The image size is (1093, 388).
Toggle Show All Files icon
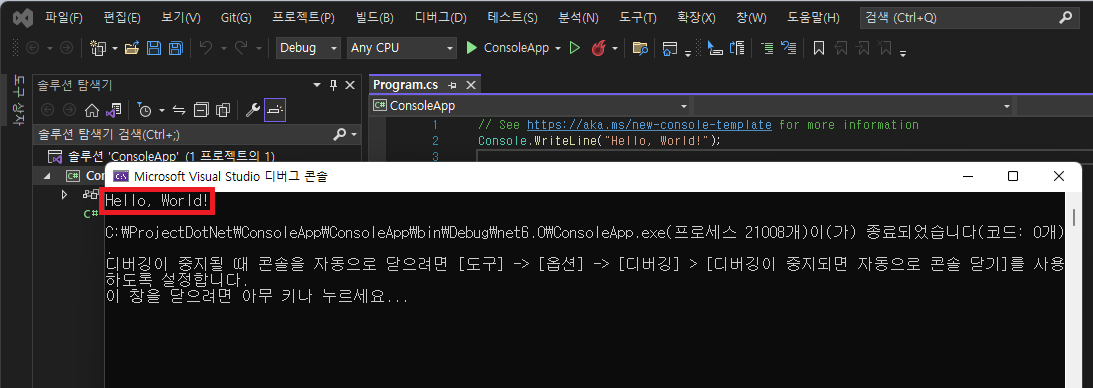[x=222, y=110]
